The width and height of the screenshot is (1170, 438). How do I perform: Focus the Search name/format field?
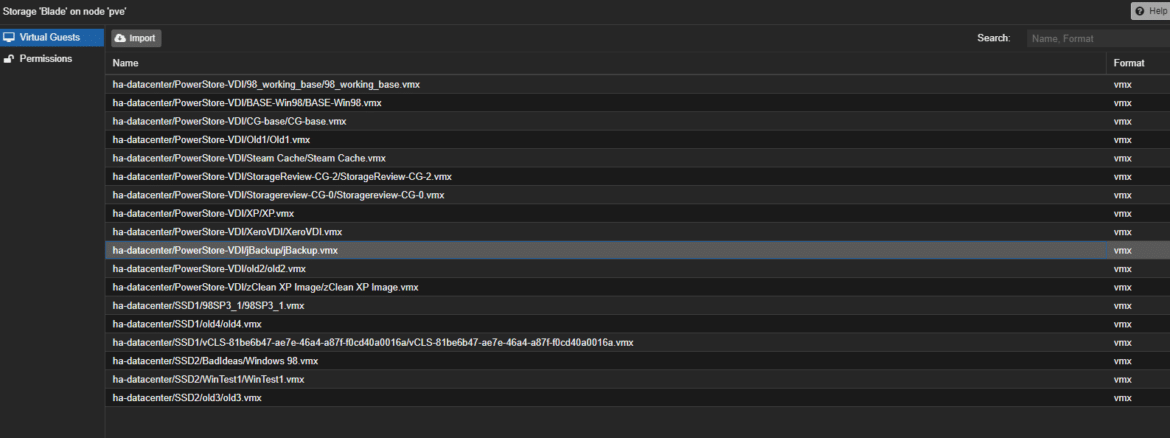[1098, 38]
